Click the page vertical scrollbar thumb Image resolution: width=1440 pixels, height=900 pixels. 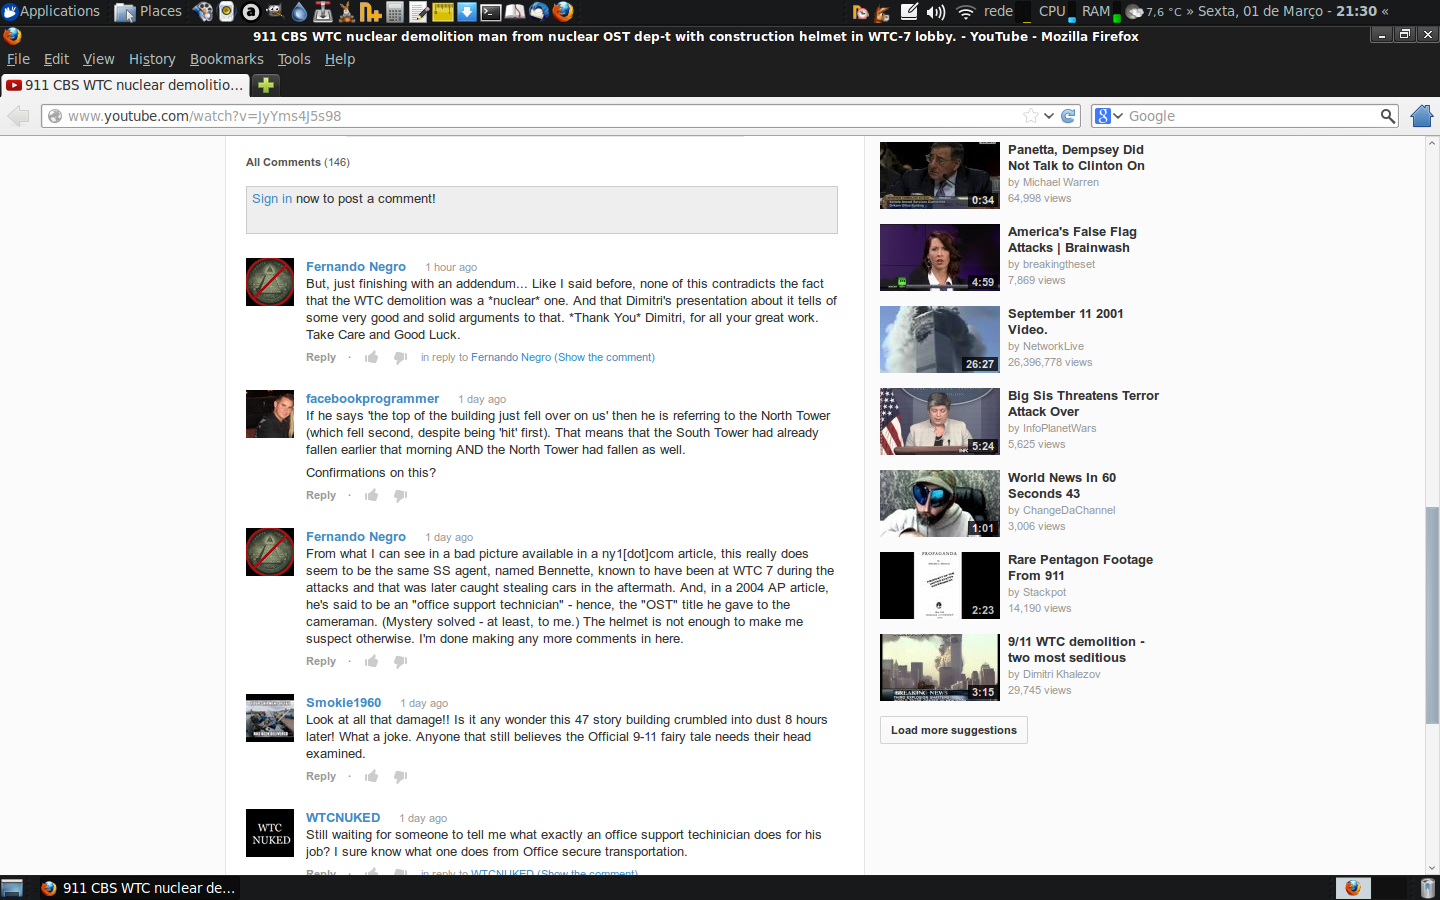click(1432, 615)
